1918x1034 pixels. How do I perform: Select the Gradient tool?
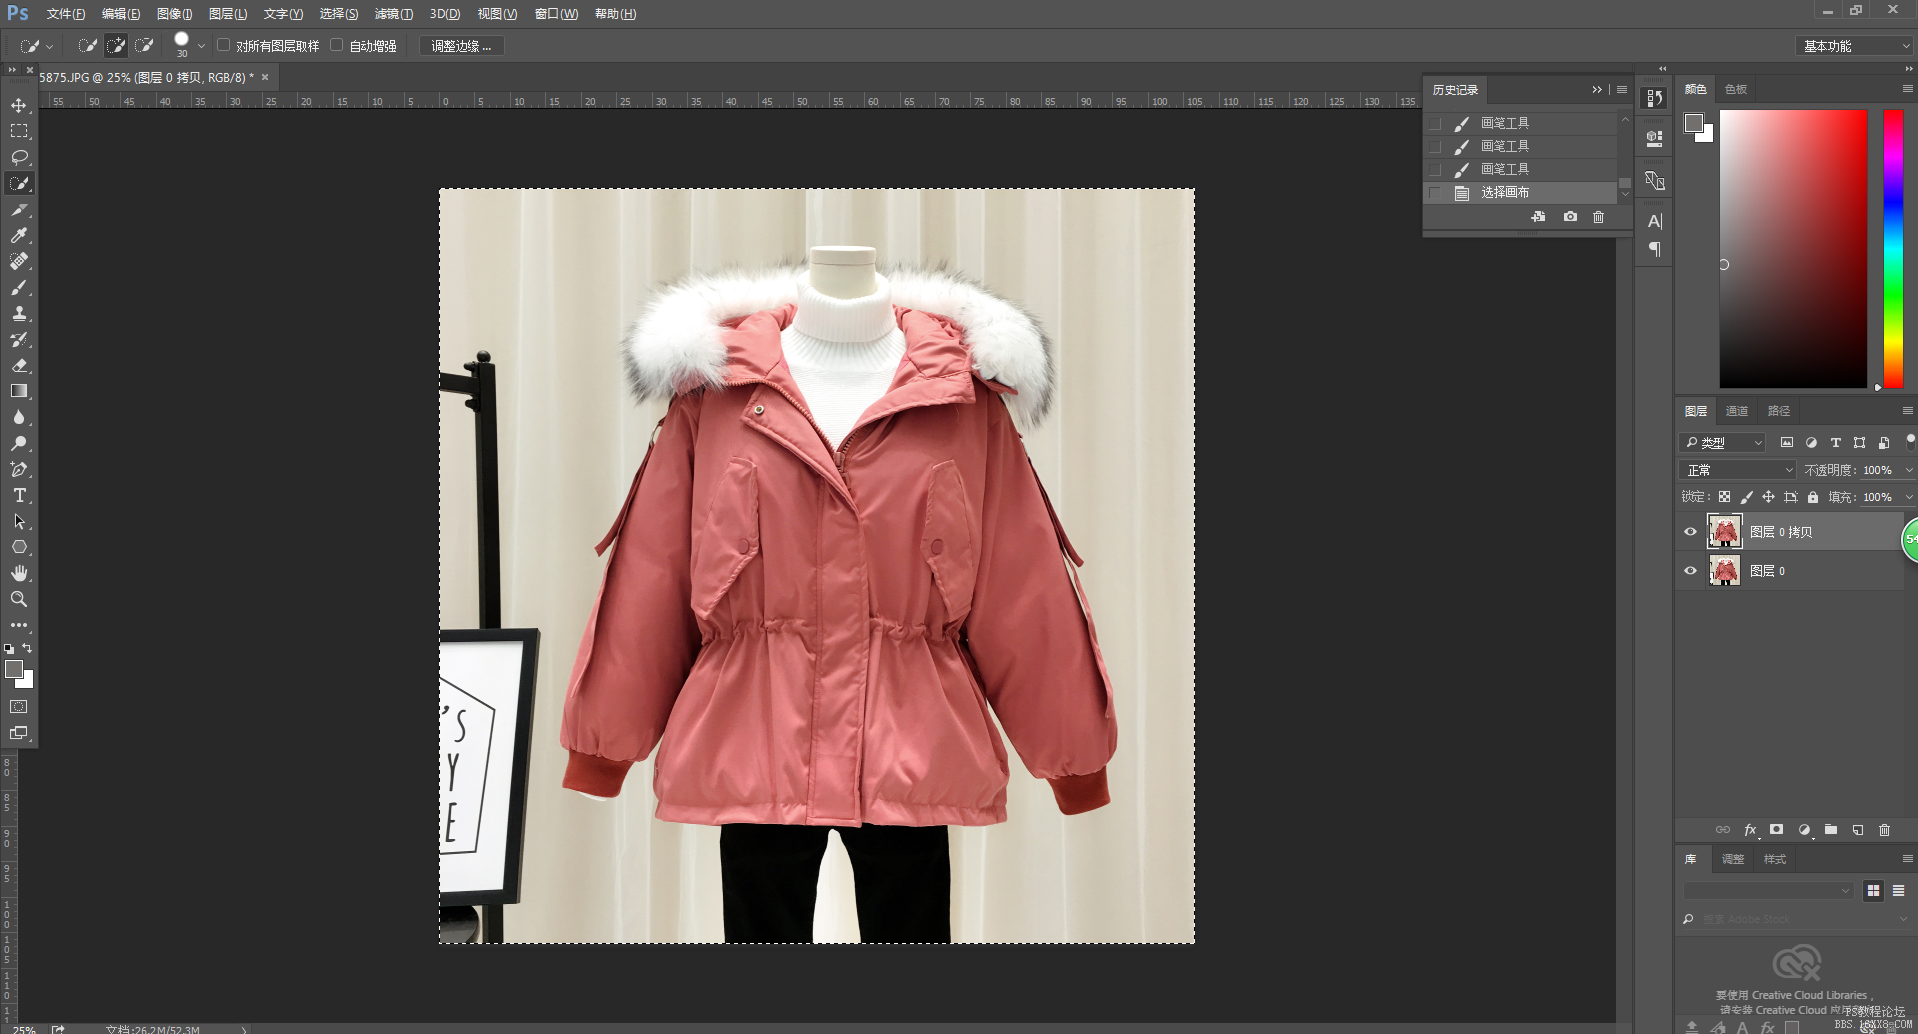19,391
